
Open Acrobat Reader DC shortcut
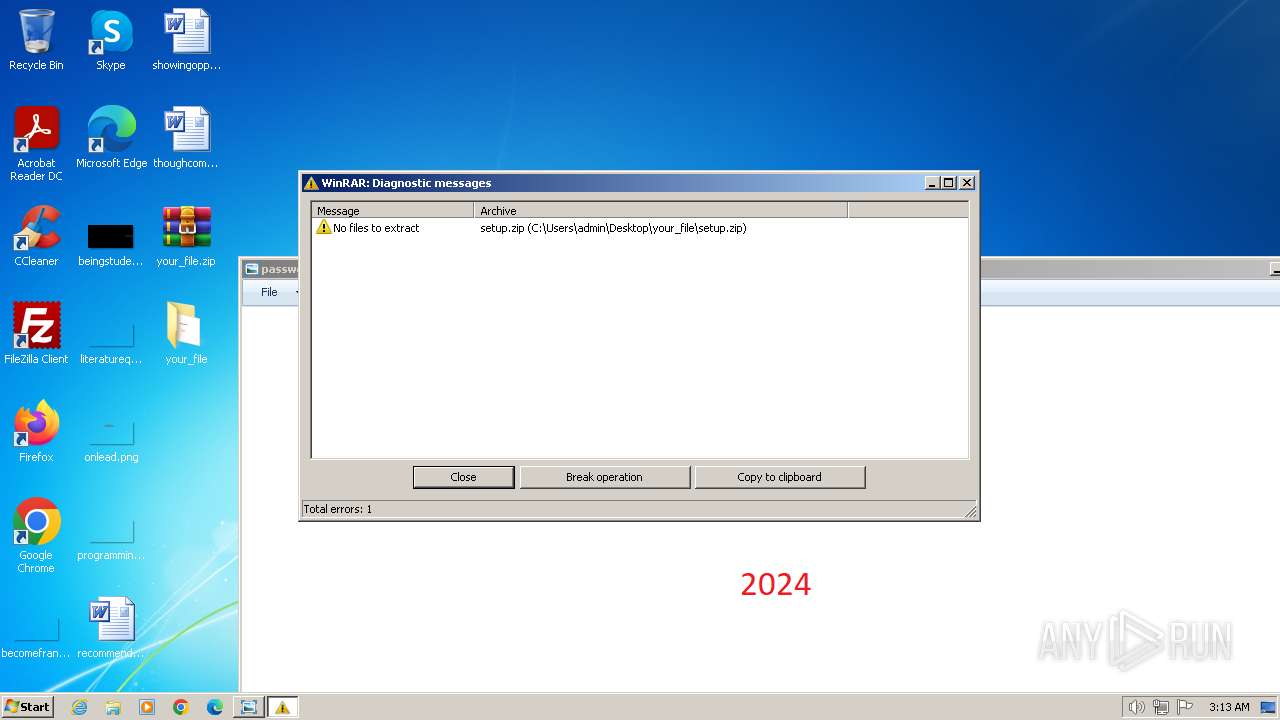36,143
